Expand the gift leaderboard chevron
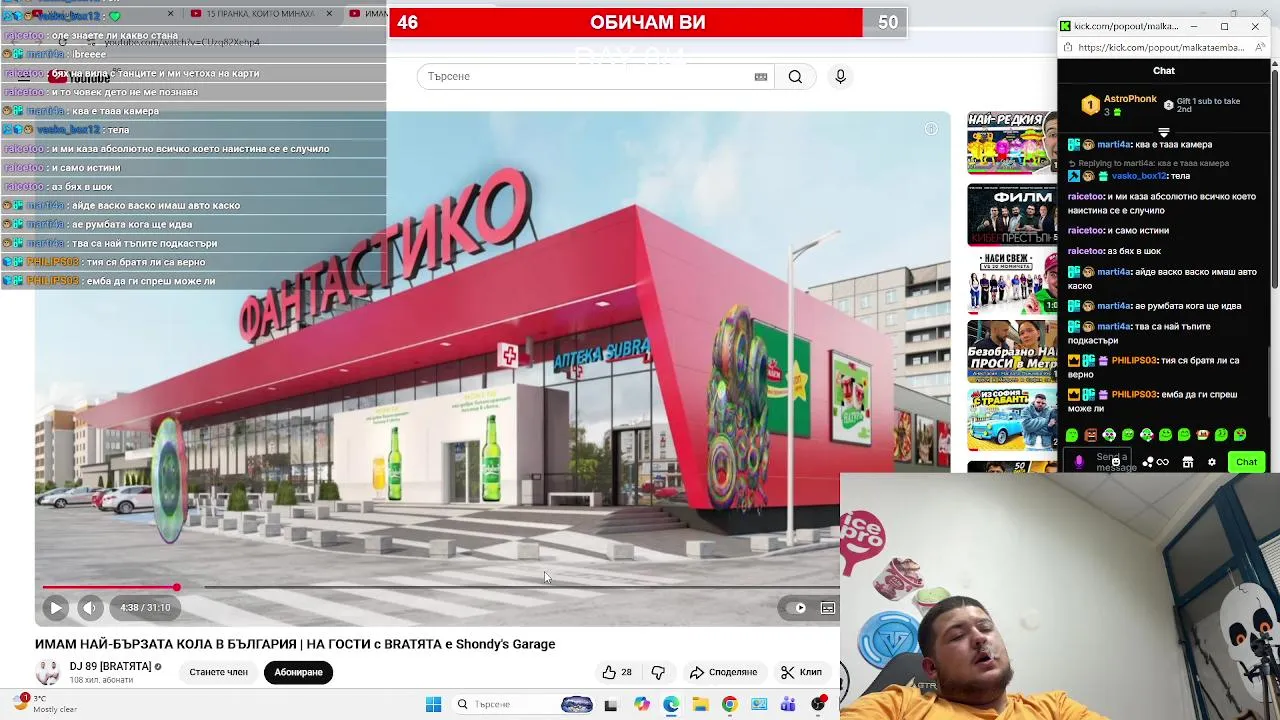Image resolution: width=1280 pixels, height=720 pixels. 1163,132
